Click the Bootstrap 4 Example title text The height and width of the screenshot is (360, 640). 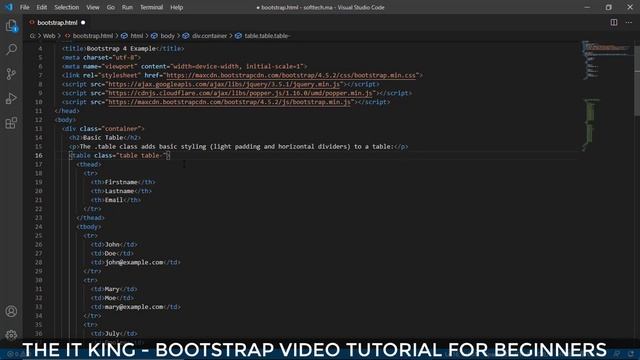pos(121,49)
